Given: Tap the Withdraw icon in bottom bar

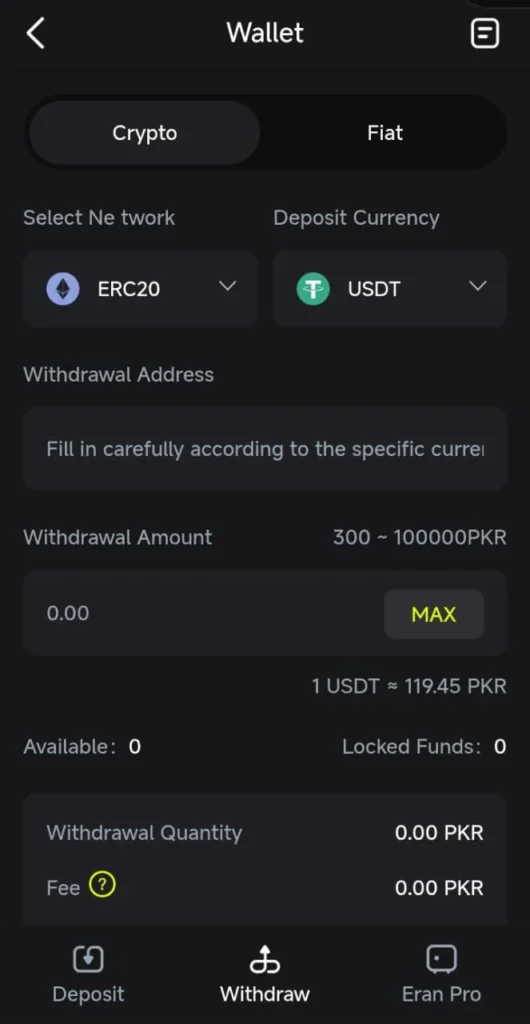Looking at the screenshot, I should (265, 959).
